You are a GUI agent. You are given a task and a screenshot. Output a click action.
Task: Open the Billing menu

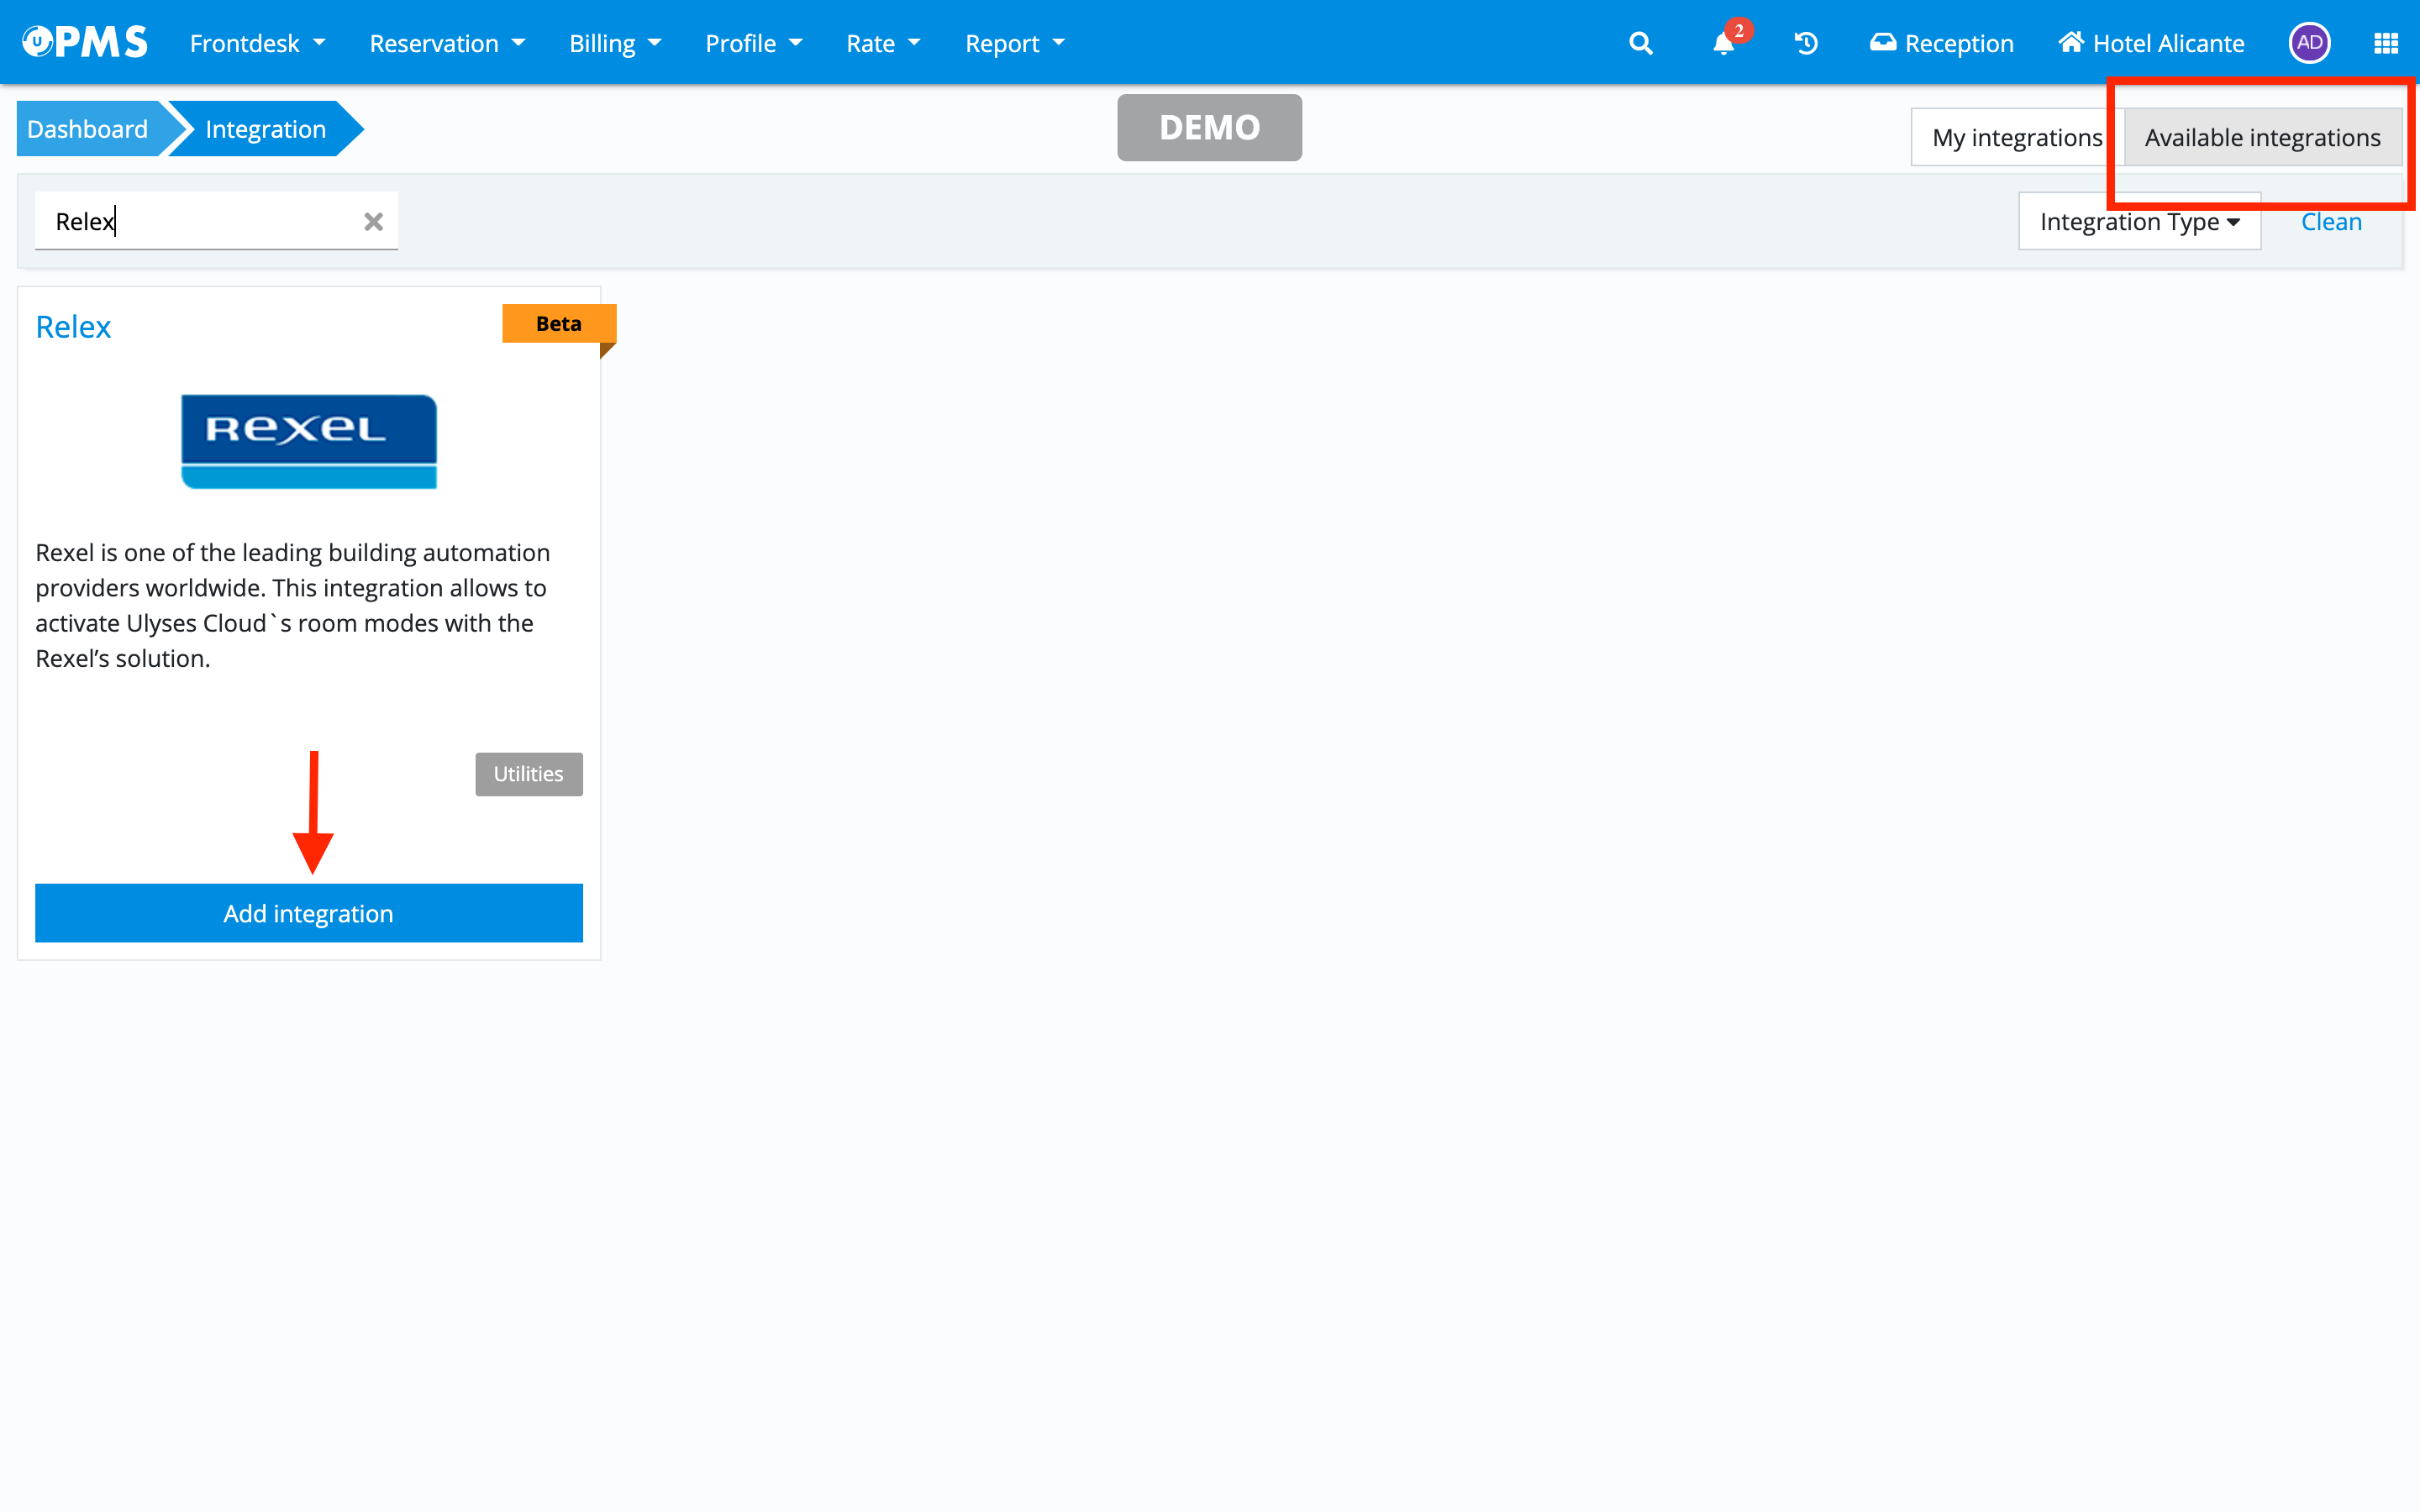615,43
